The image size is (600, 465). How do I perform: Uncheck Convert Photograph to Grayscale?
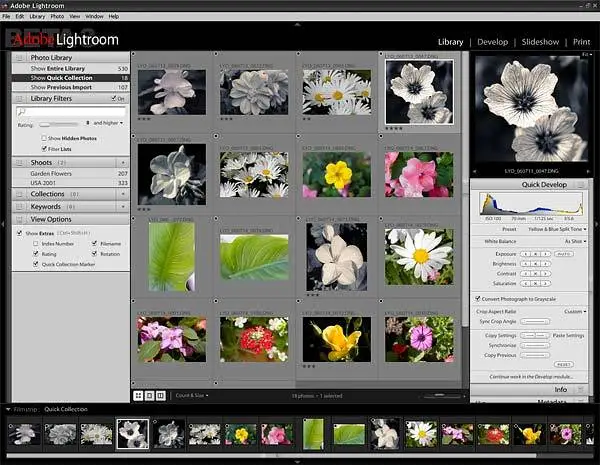(478, 299)
